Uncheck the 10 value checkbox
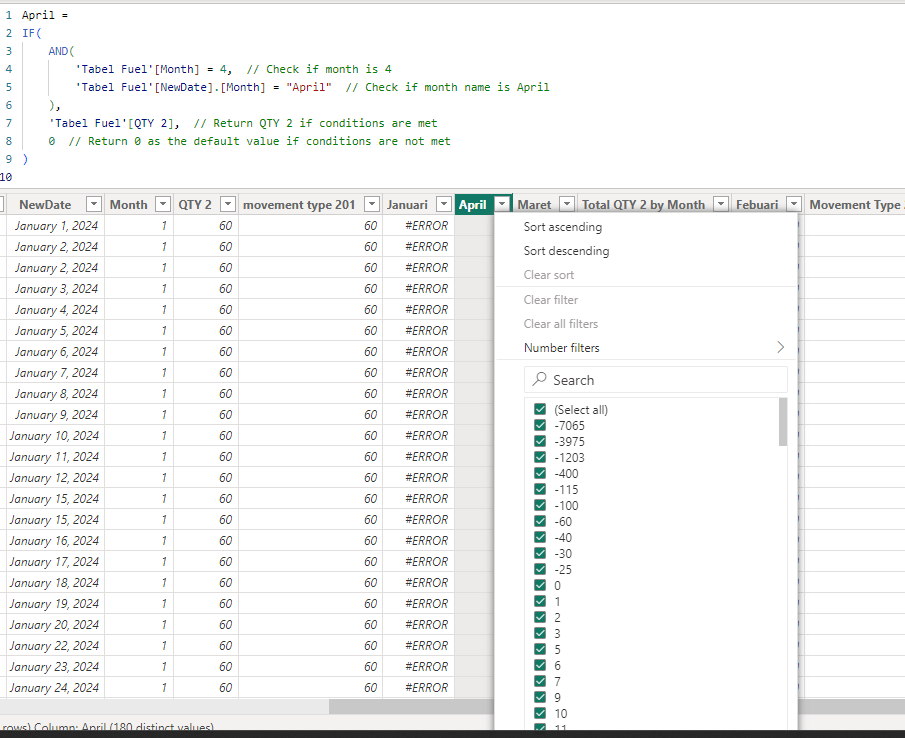The image size is (905, 738). click(540, 713)
